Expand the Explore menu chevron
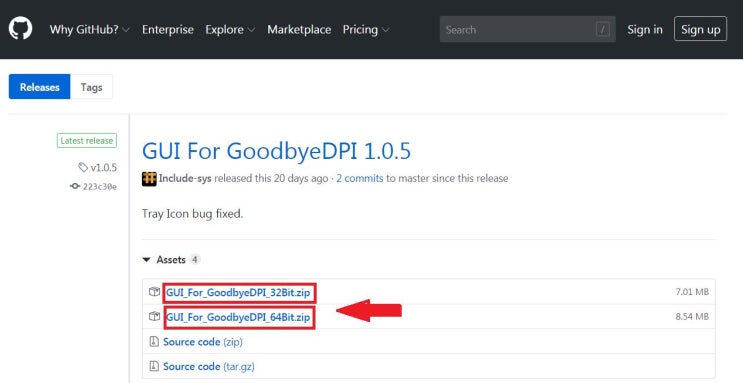Image resolution: width=743 pixels, height=383 pixels. [x=251, y=30]
